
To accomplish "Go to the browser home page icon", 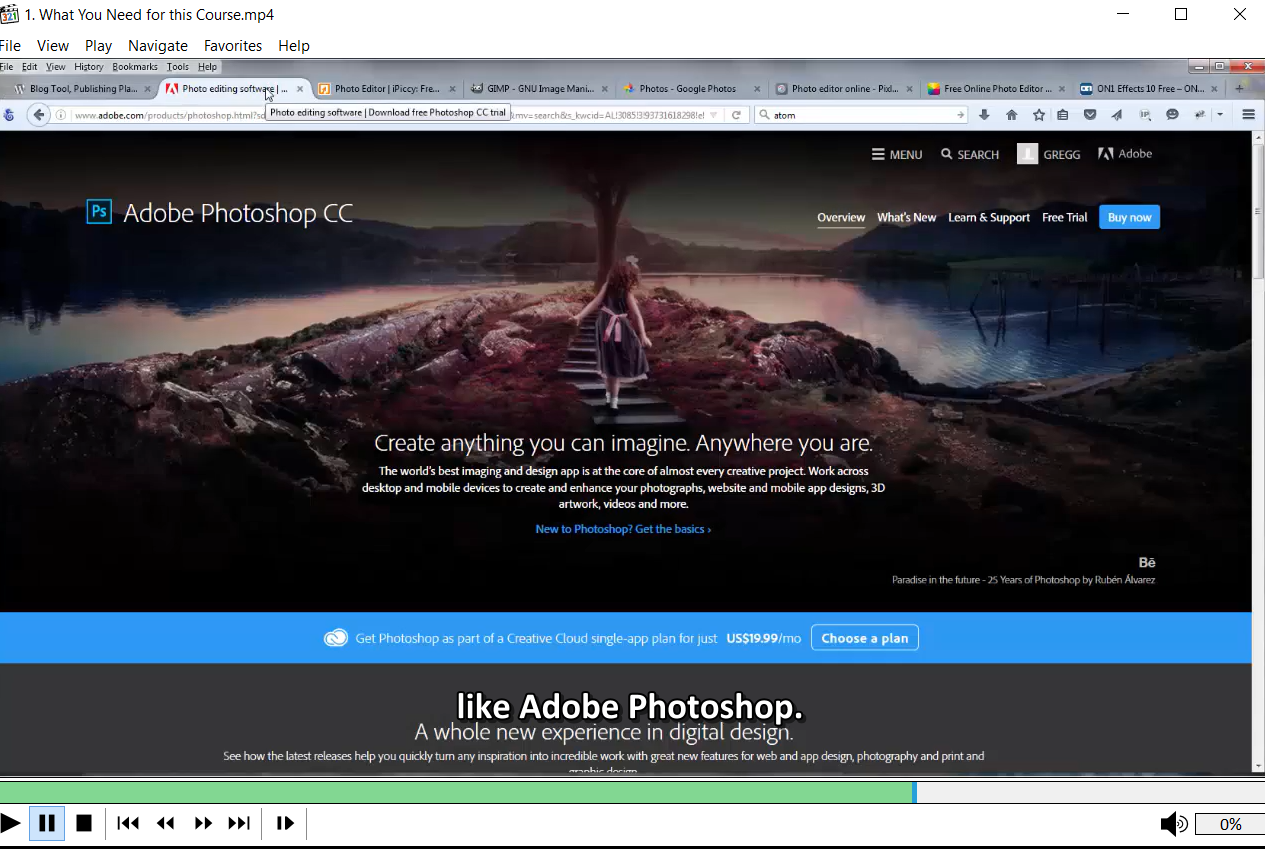I will click(1011, 115).
